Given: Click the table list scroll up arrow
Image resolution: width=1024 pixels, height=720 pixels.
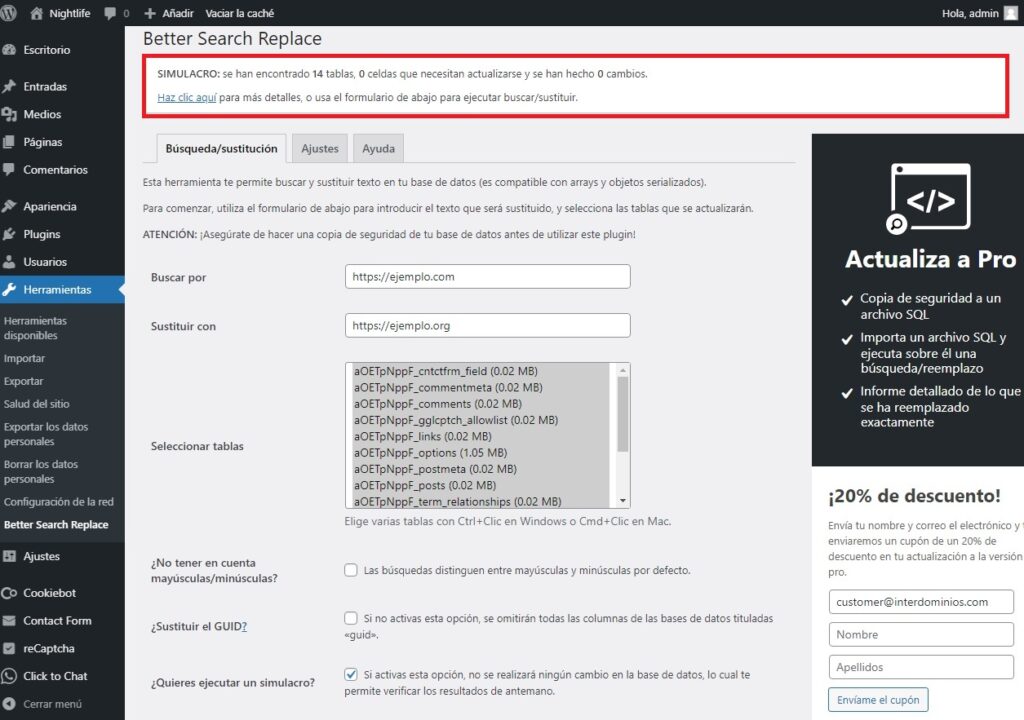Looking at the screenshot, I should [x=622, y=370].
